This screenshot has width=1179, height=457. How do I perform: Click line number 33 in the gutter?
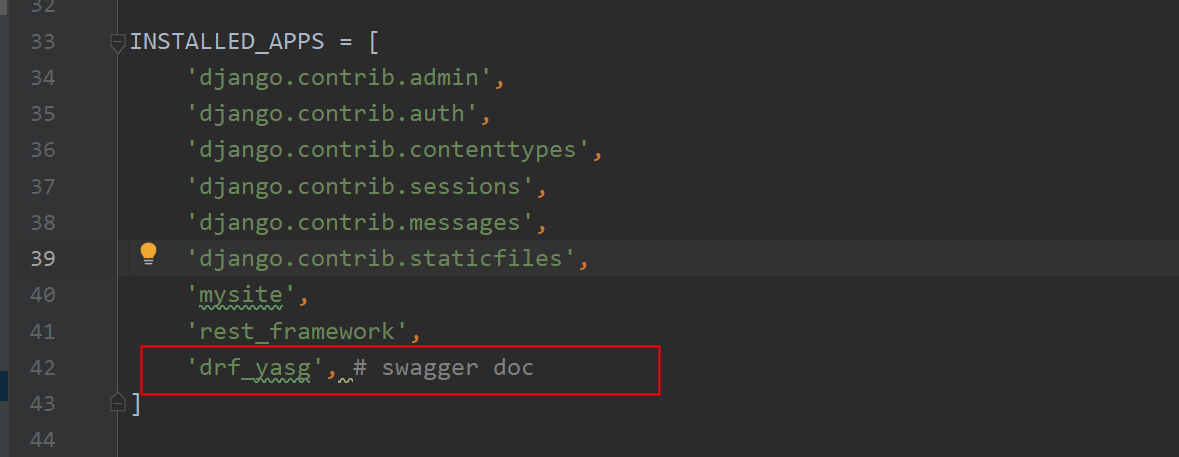point(43,42)
